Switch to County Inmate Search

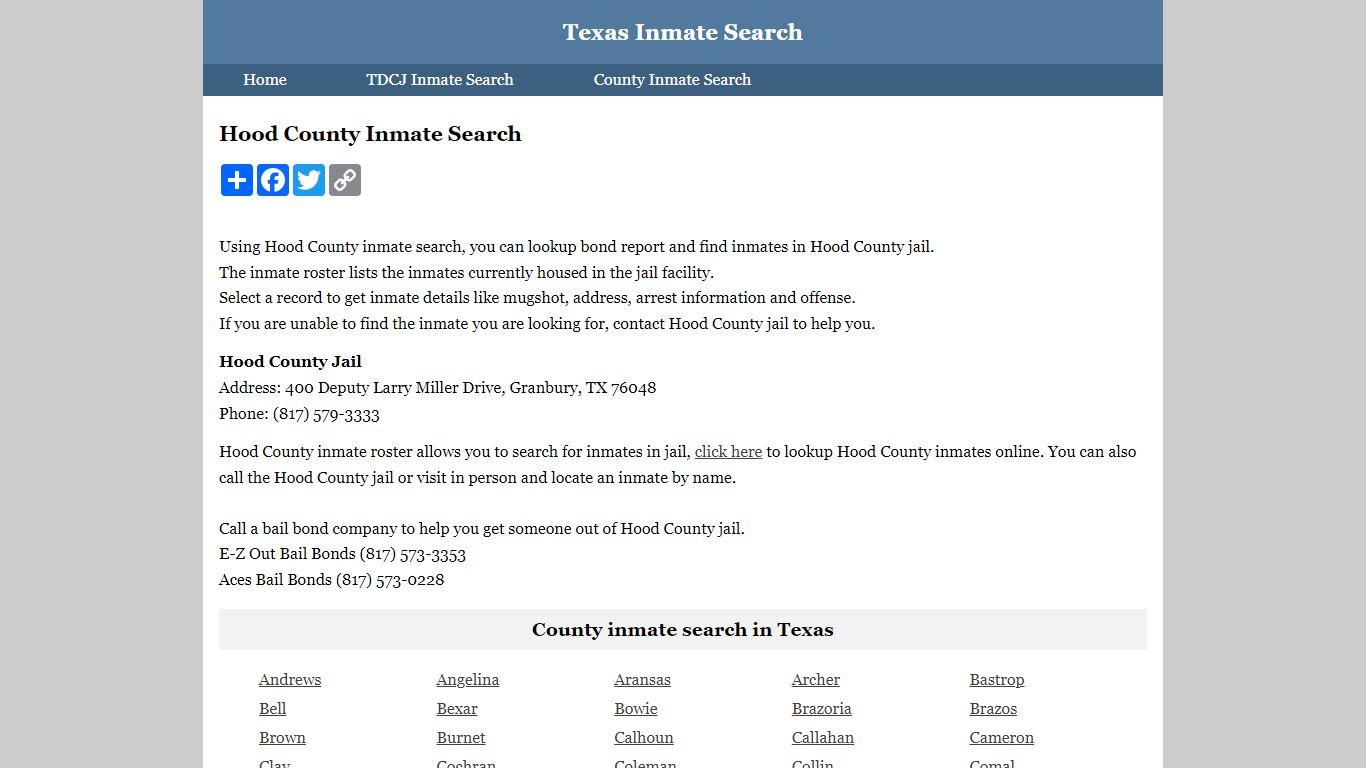[x=671, y=80]
